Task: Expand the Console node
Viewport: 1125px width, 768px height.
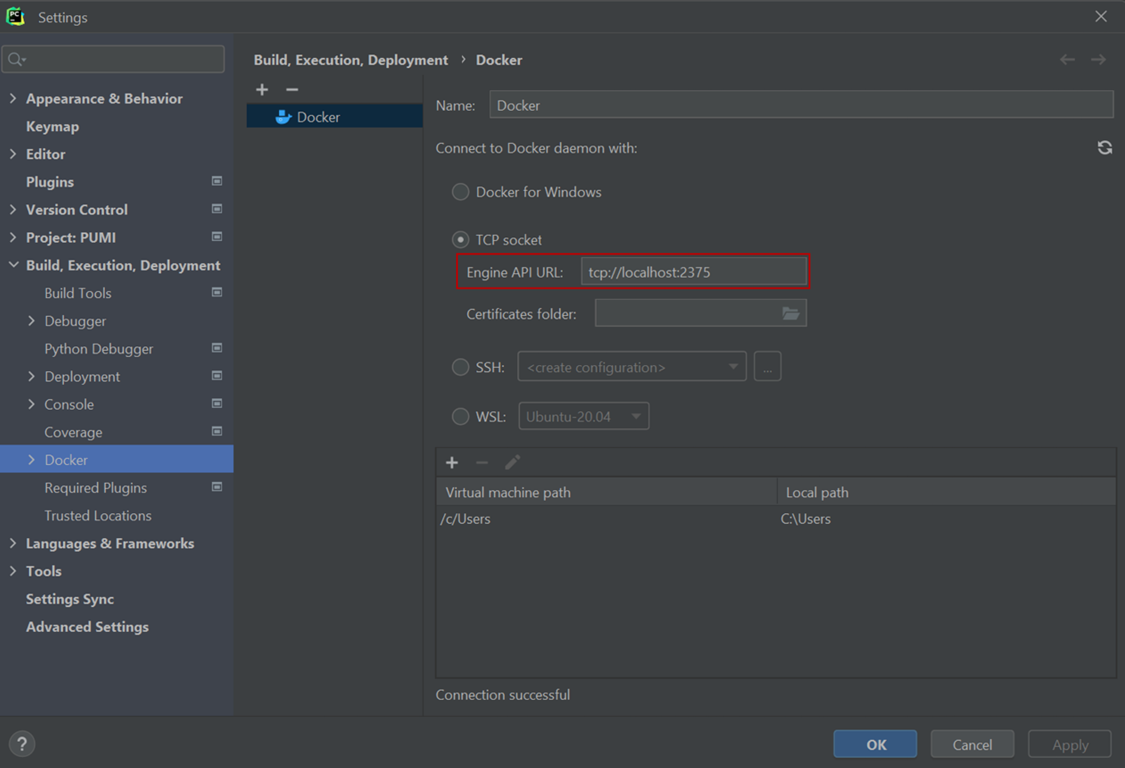Action: (x=31, y=404)
